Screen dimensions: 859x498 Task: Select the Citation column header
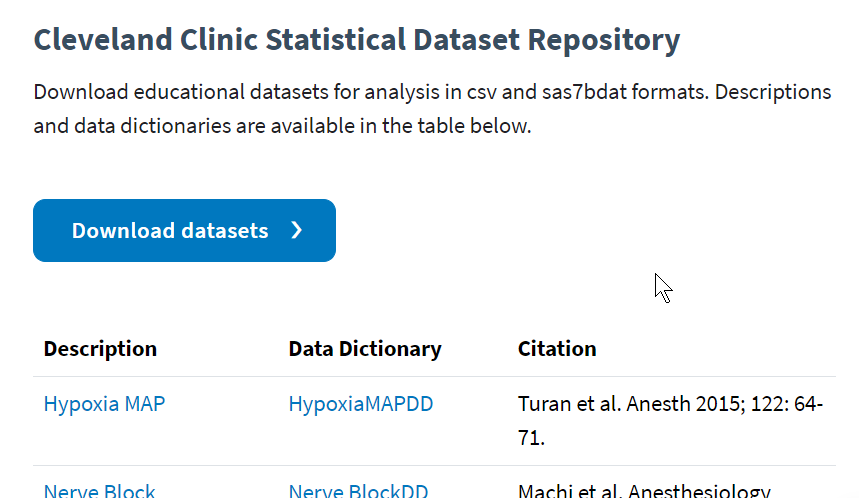point(557,349)
